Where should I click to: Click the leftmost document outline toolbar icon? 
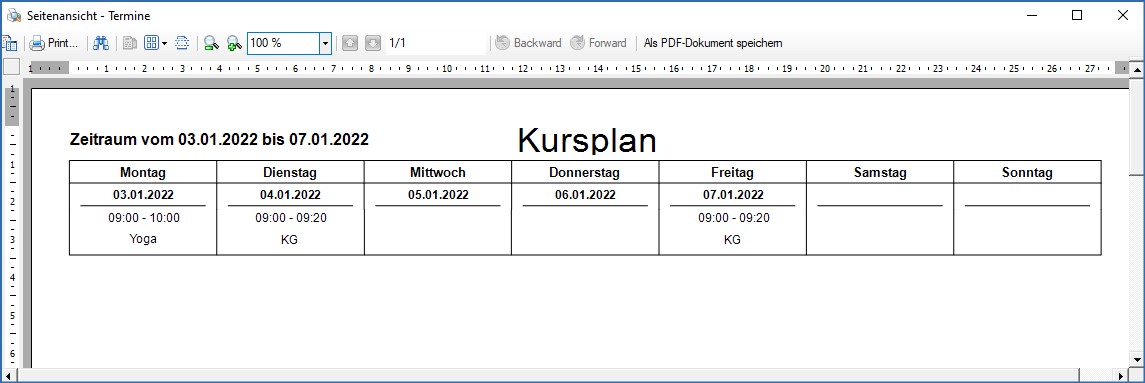pos(9,43)
